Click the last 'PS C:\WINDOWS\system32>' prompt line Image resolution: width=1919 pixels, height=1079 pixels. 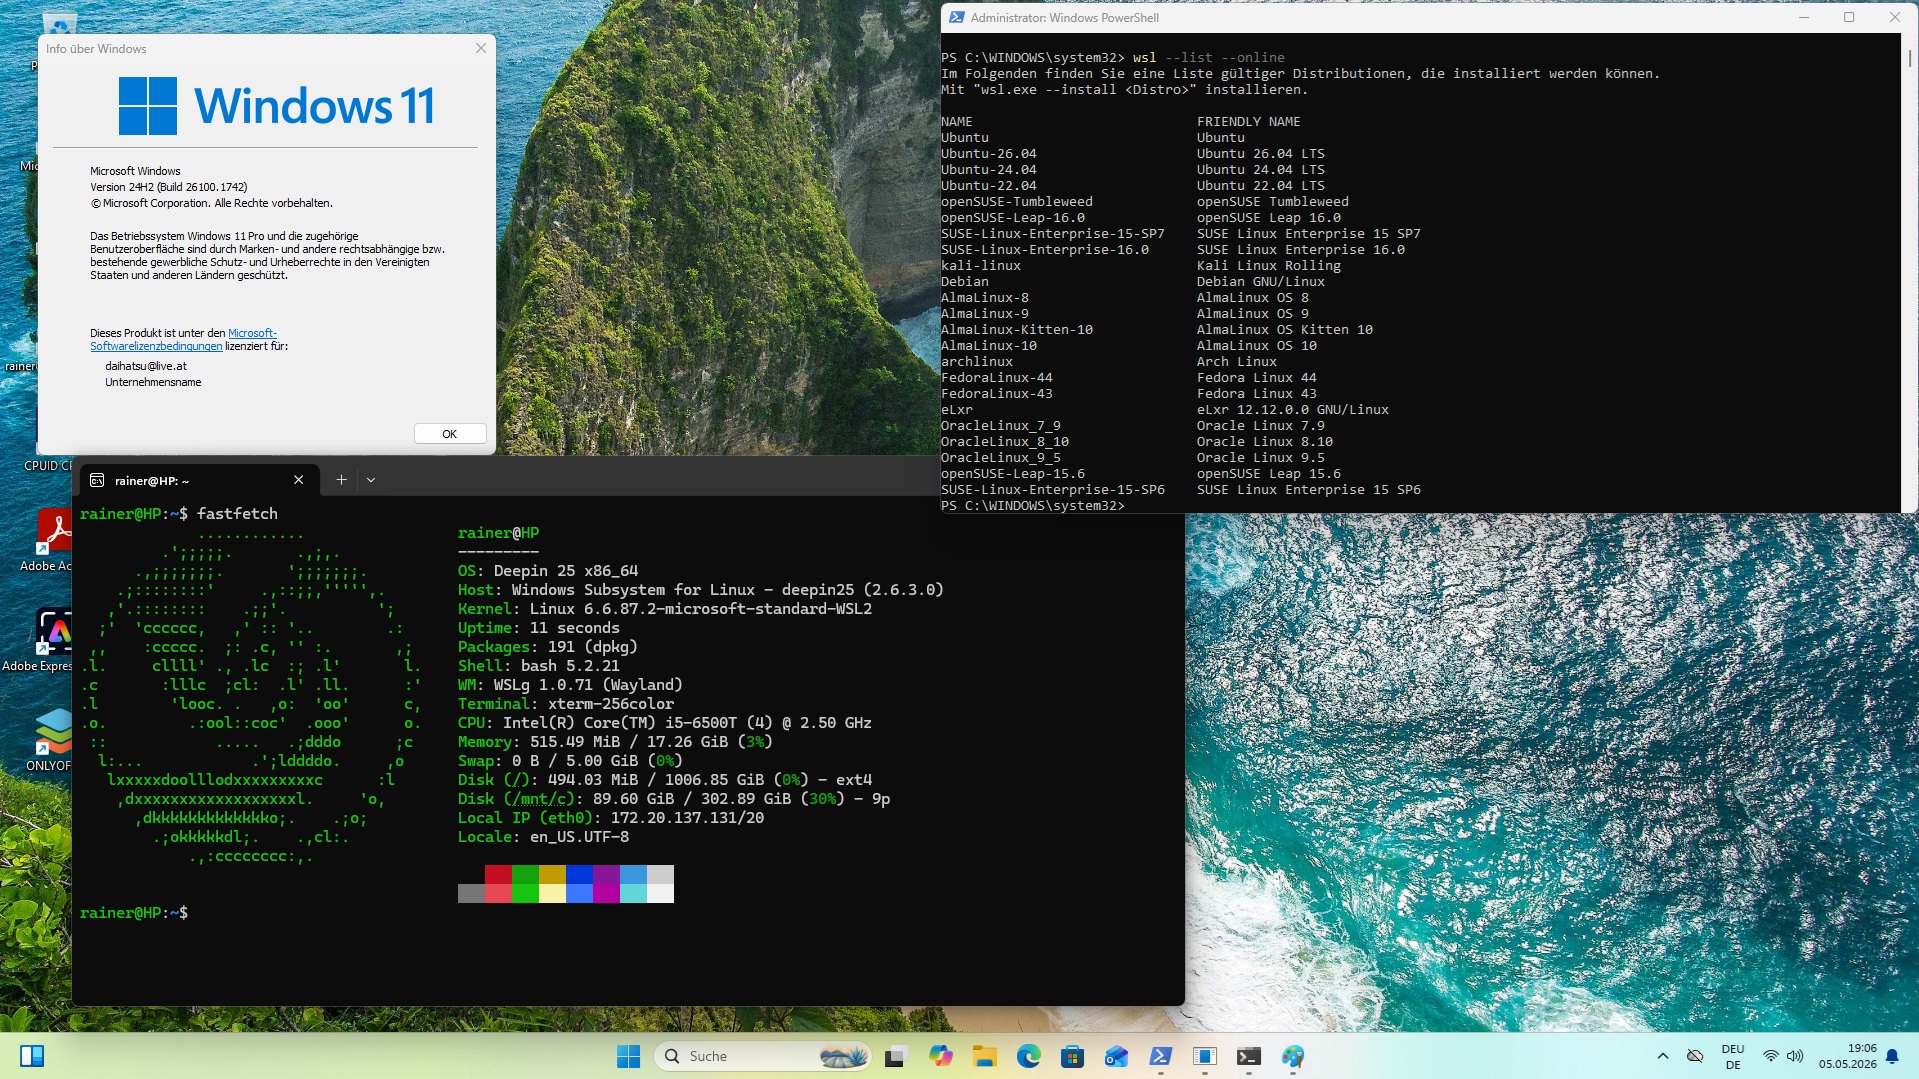pyautogui.click(x=1032, y=506)
